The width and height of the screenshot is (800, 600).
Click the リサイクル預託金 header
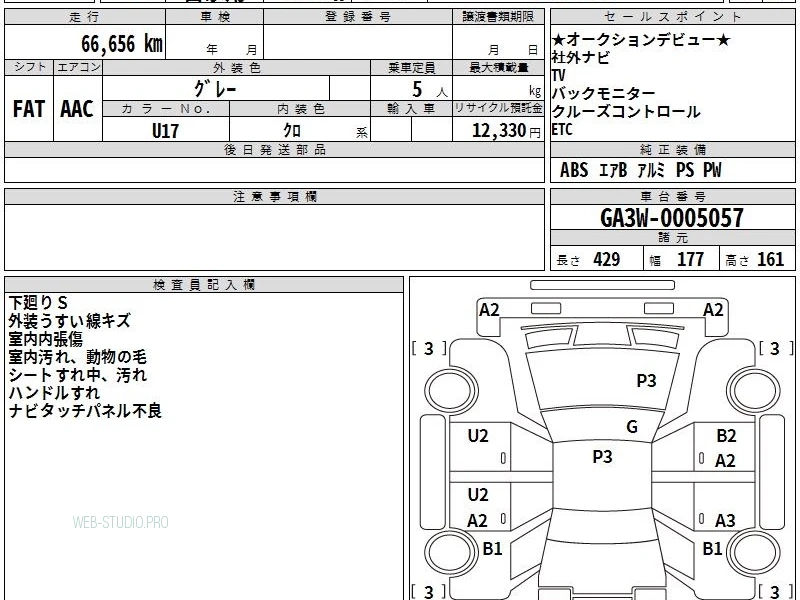[498, 109]
